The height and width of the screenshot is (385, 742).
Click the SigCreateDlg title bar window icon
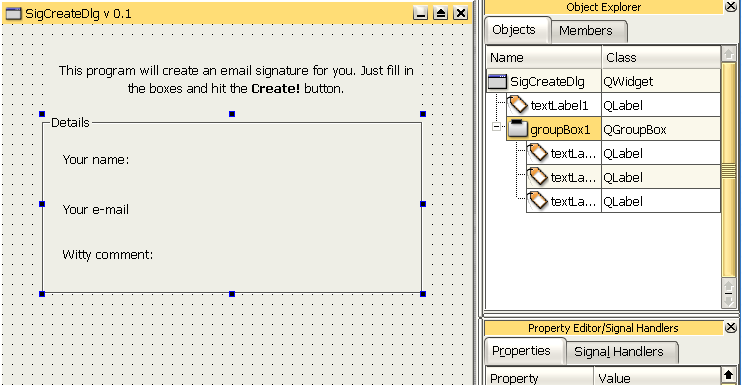coord(13,13)
